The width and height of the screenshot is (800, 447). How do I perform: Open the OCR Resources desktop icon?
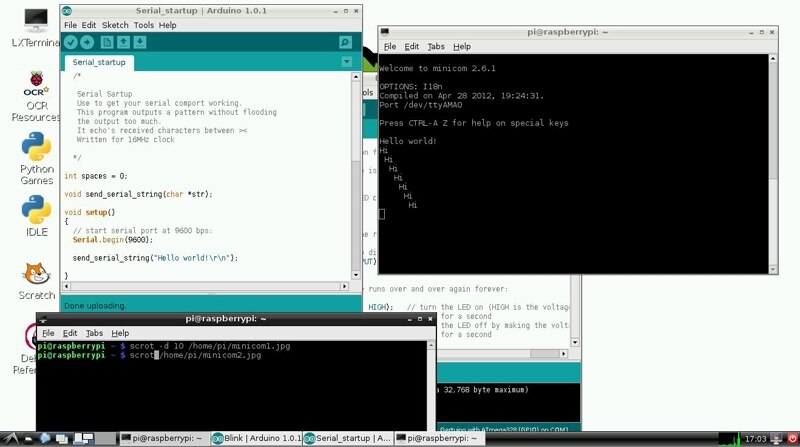coord(36,97)
